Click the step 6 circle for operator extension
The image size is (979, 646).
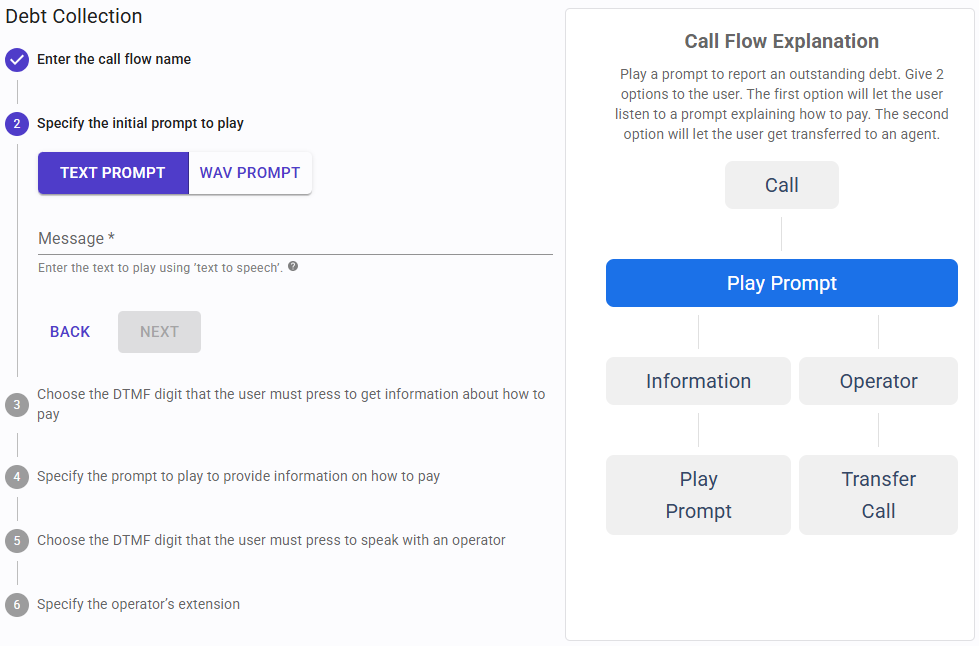(x=16, y=604)
